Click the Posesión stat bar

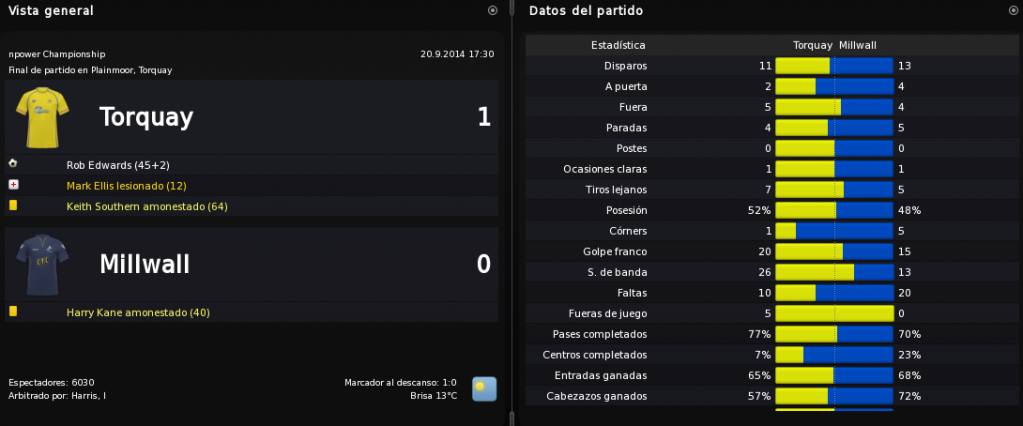834,210
